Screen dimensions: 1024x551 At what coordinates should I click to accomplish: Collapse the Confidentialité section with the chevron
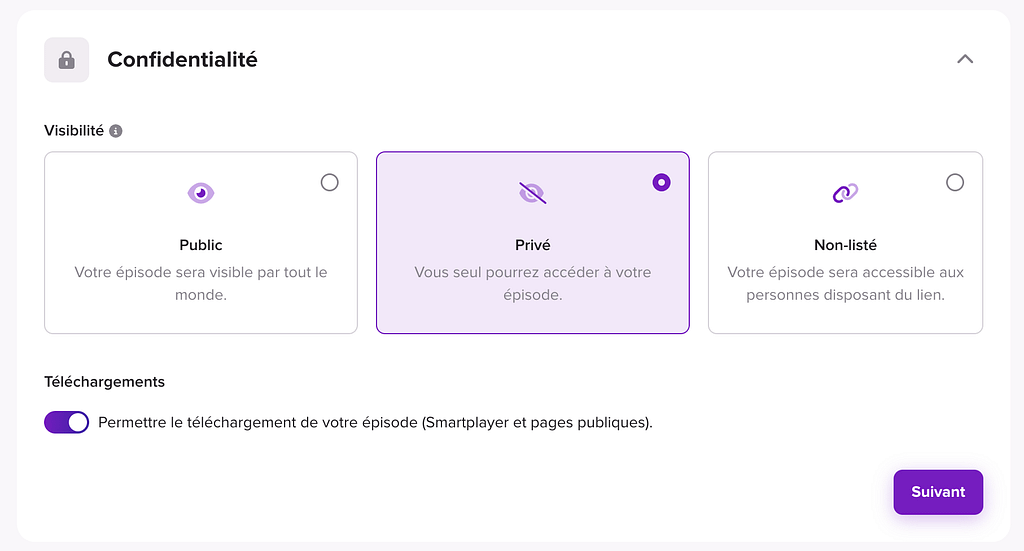click(x=965, y=59)
